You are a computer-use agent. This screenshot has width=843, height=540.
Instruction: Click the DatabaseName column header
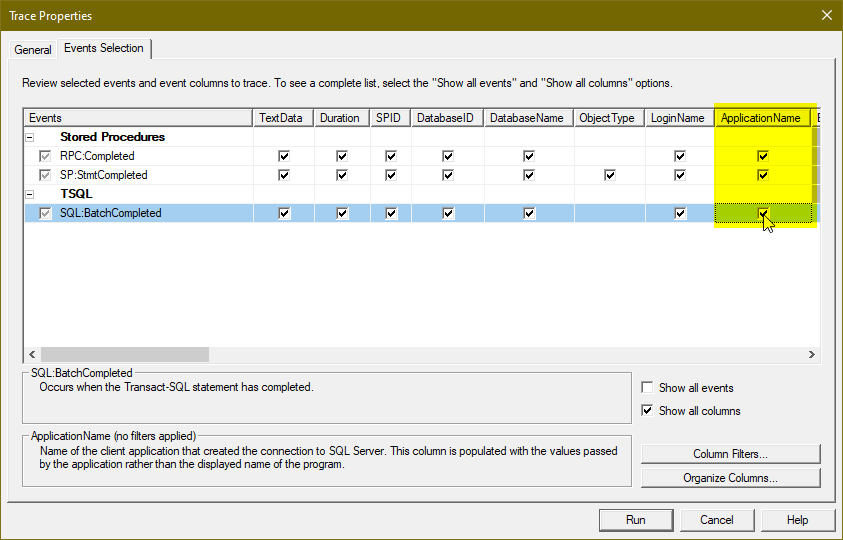click(x=529, y=118)
